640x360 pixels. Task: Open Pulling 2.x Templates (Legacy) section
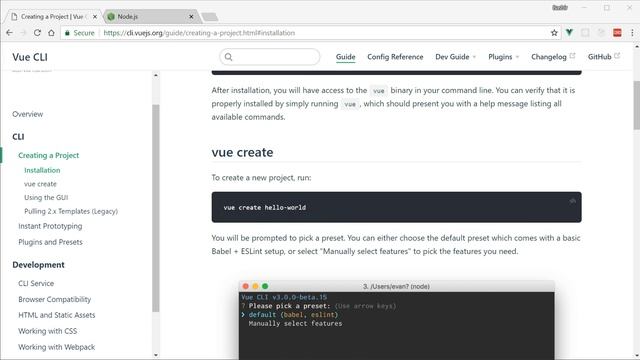click(71, 211)
